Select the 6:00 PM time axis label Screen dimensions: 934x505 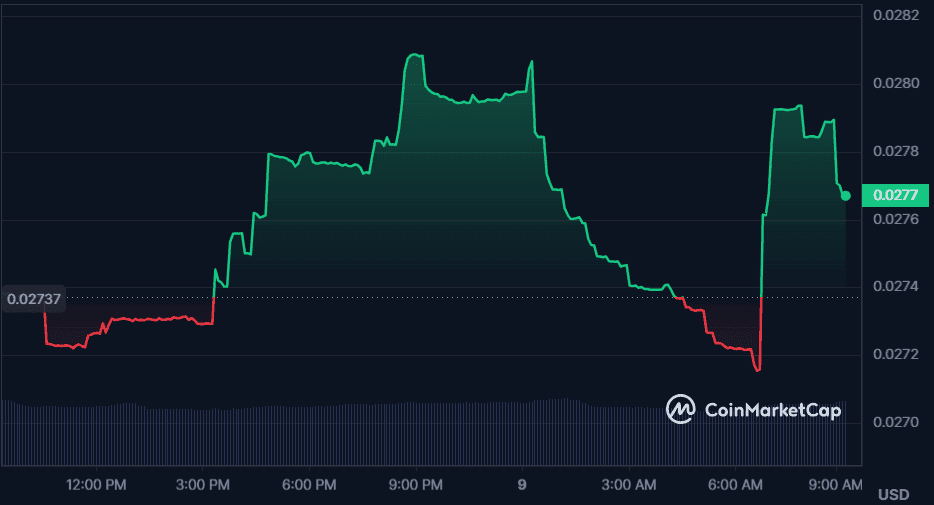[310, 485]
